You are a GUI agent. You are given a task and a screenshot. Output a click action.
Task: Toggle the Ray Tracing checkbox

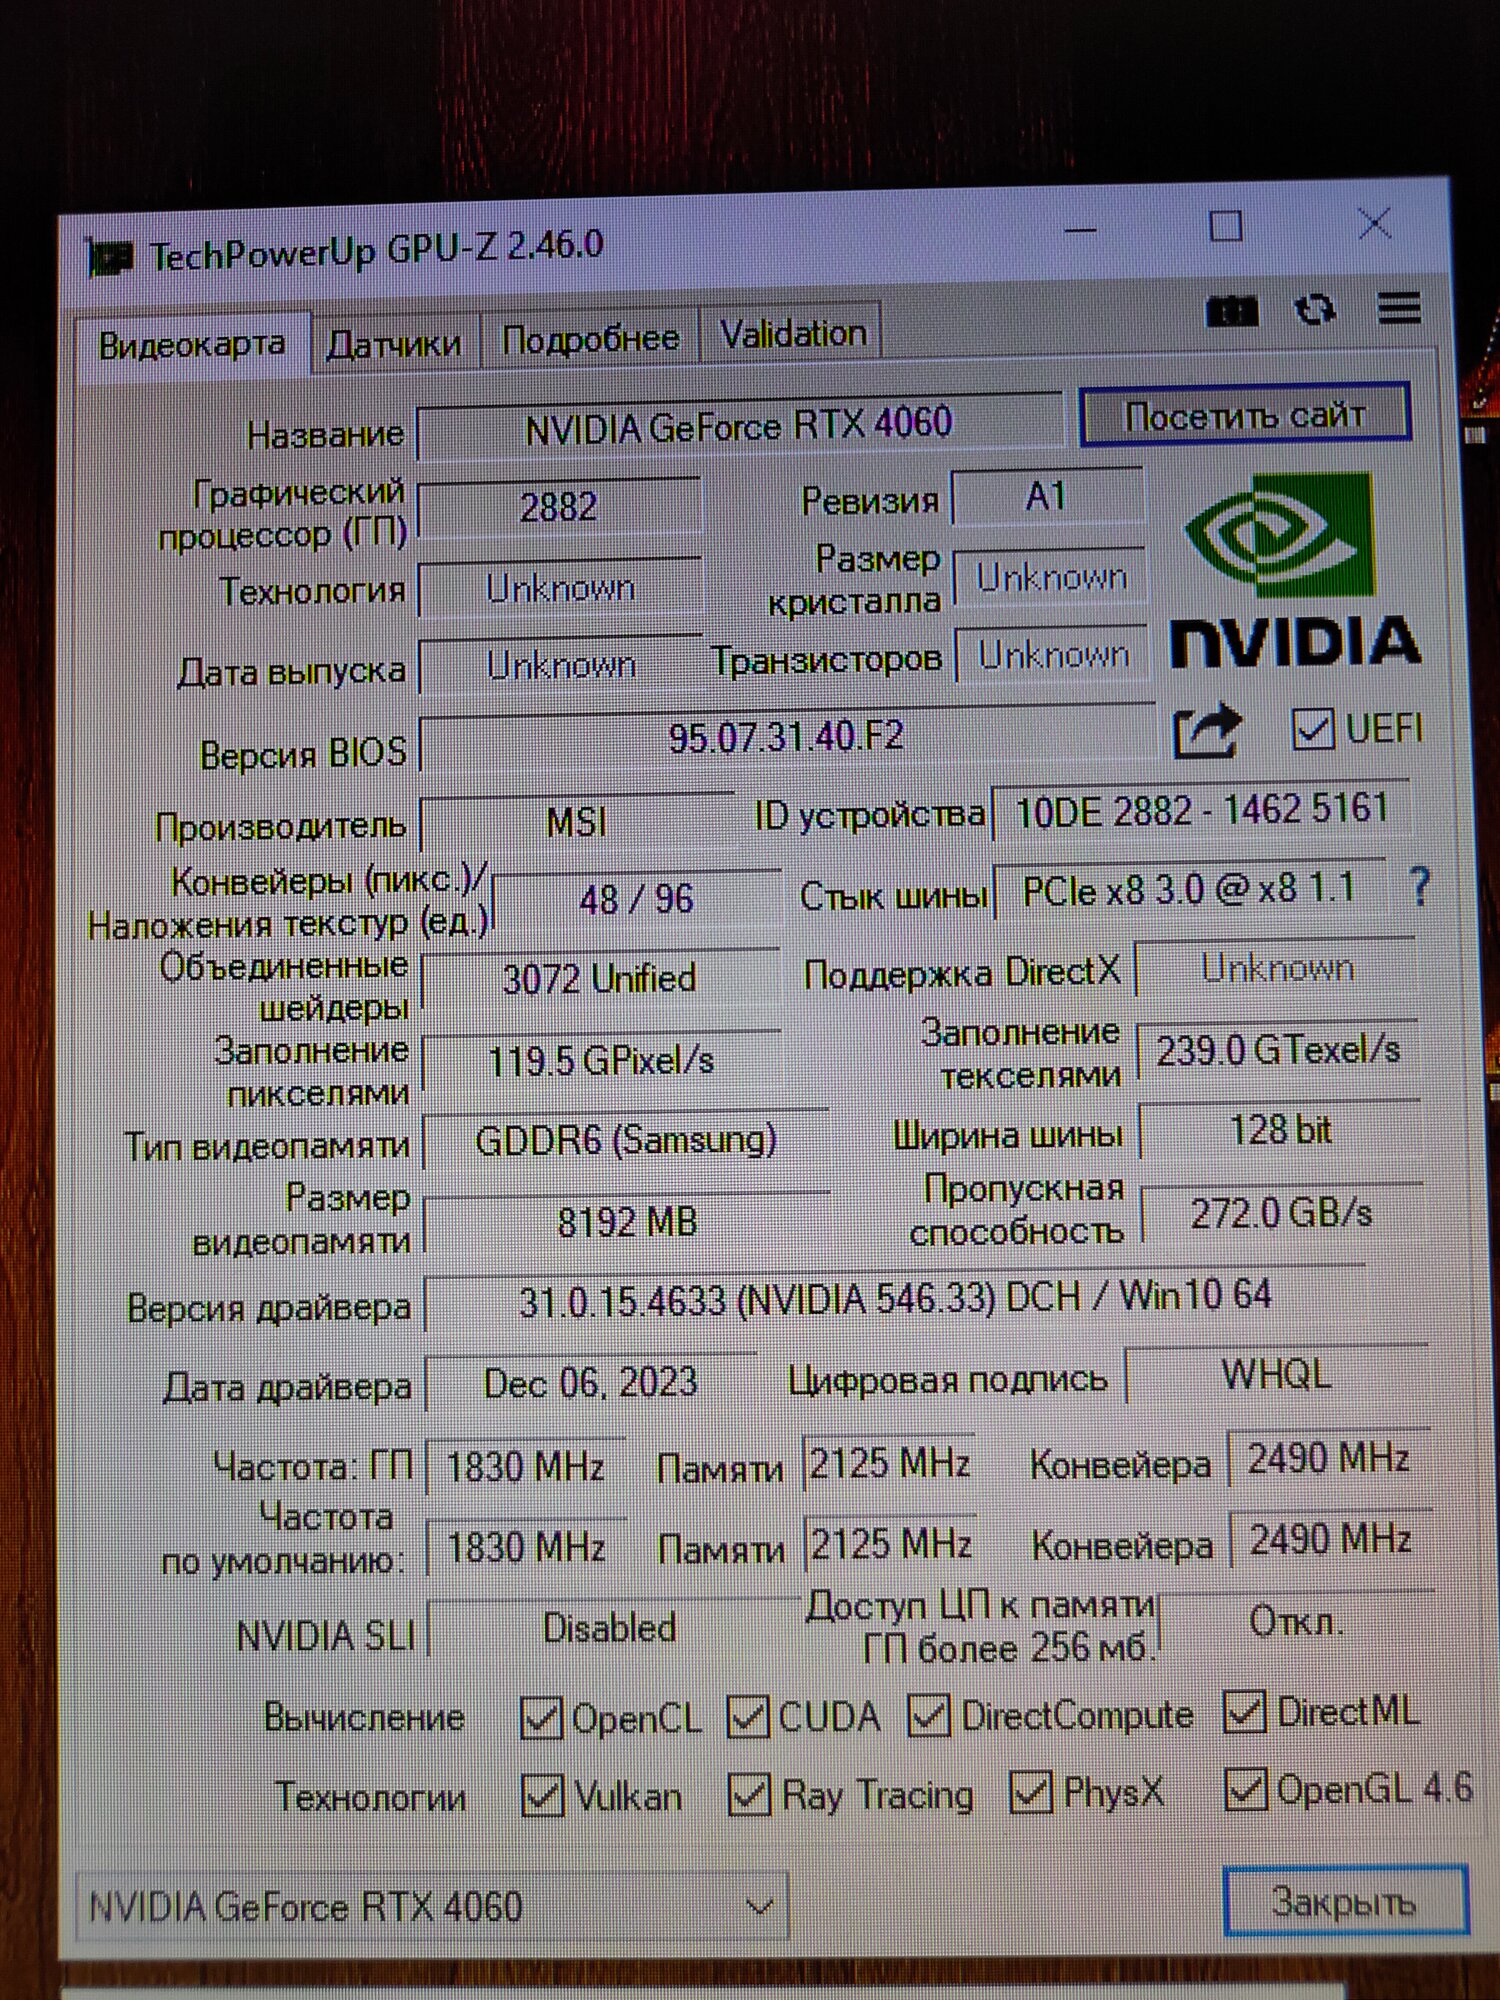coord(749,1794)
